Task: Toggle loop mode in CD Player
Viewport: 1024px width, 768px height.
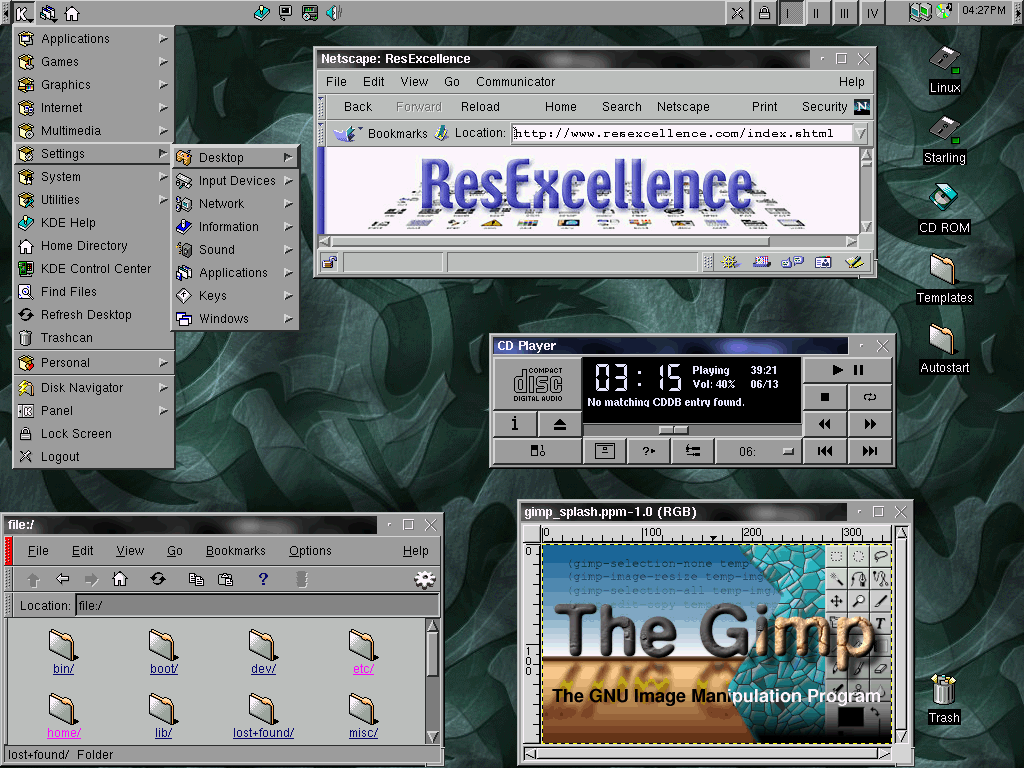Action: [869, 397]
